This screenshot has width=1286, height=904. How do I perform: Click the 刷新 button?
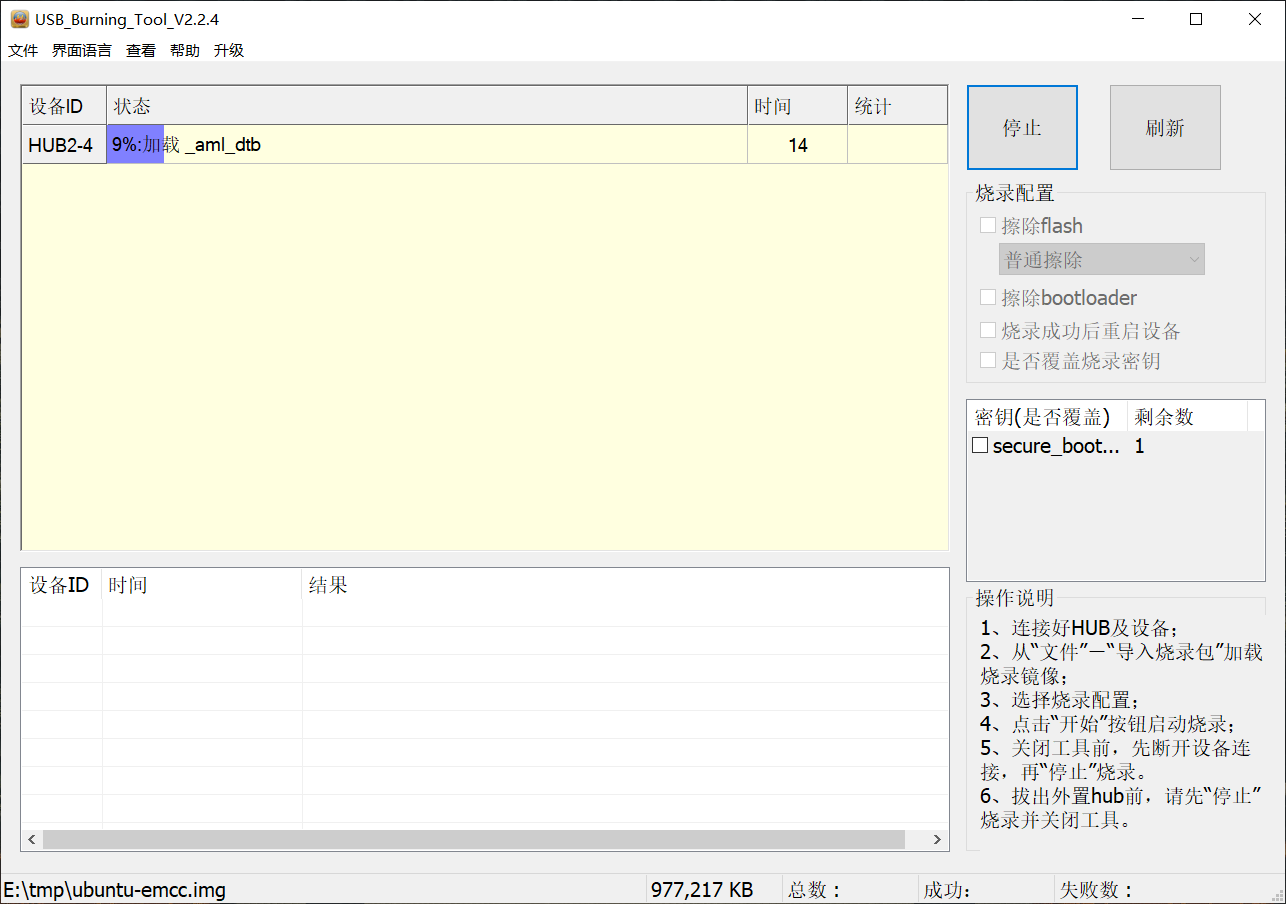(1165, 128)
